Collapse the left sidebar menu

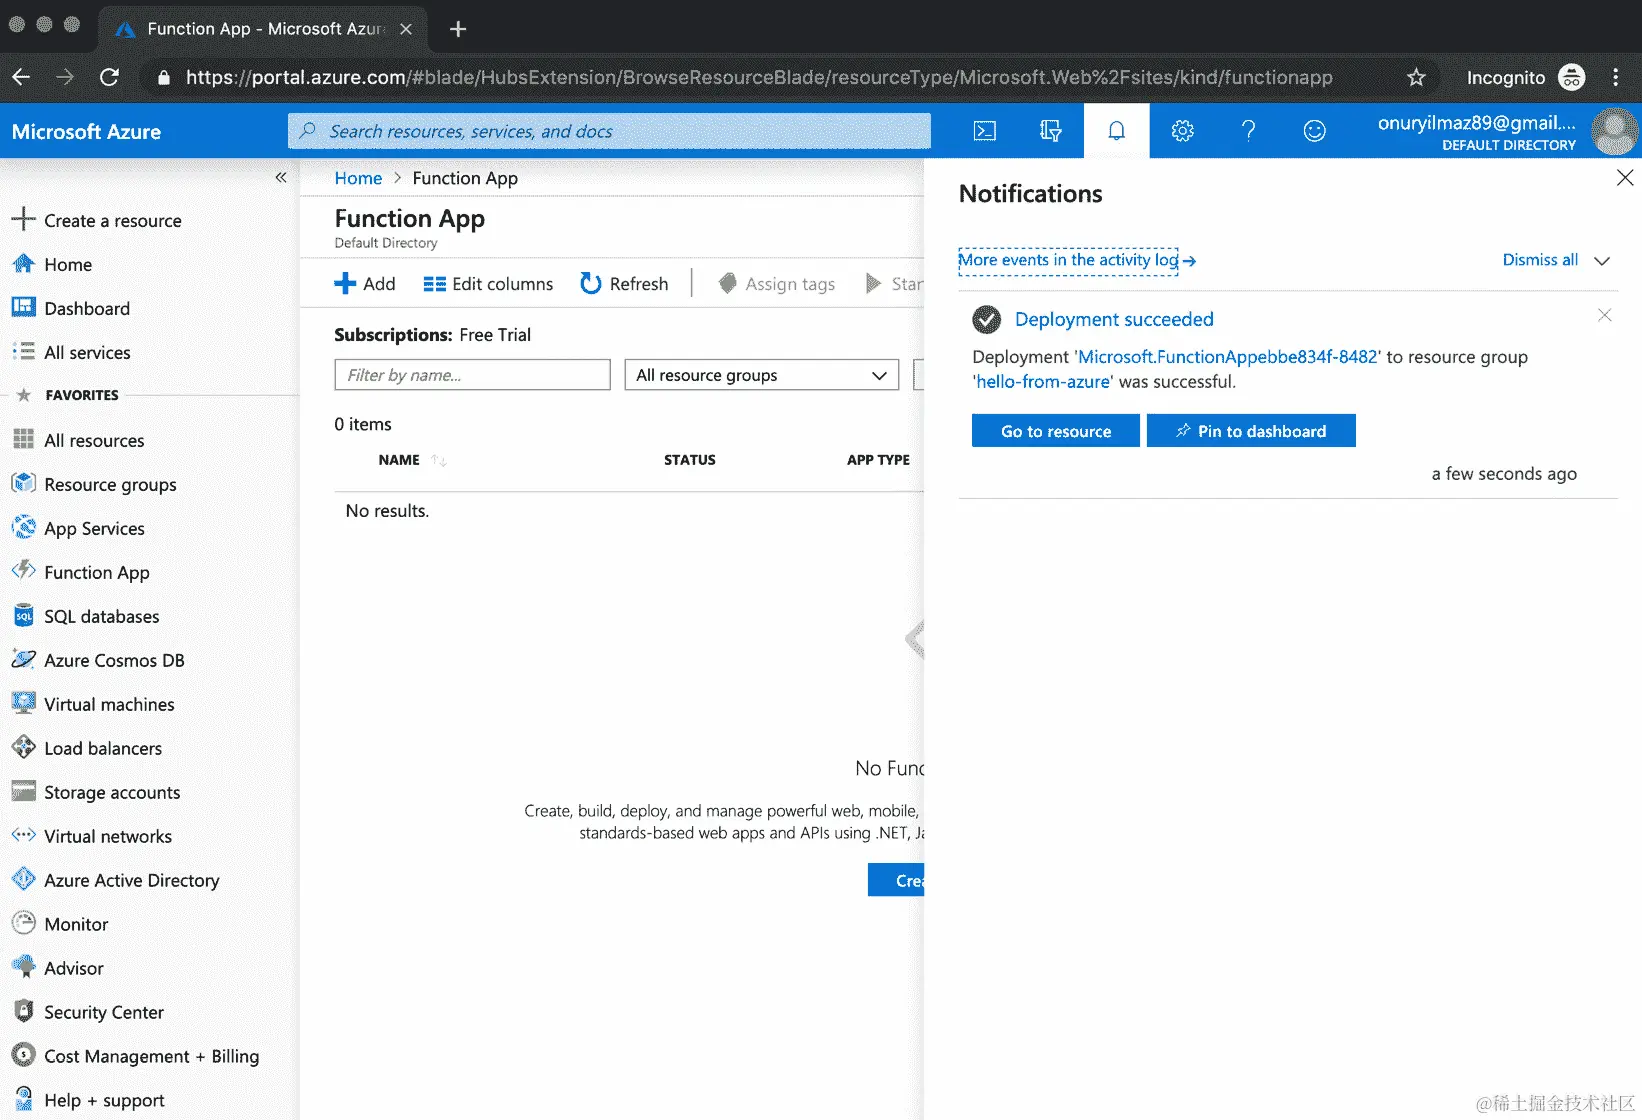coord(281,177)
